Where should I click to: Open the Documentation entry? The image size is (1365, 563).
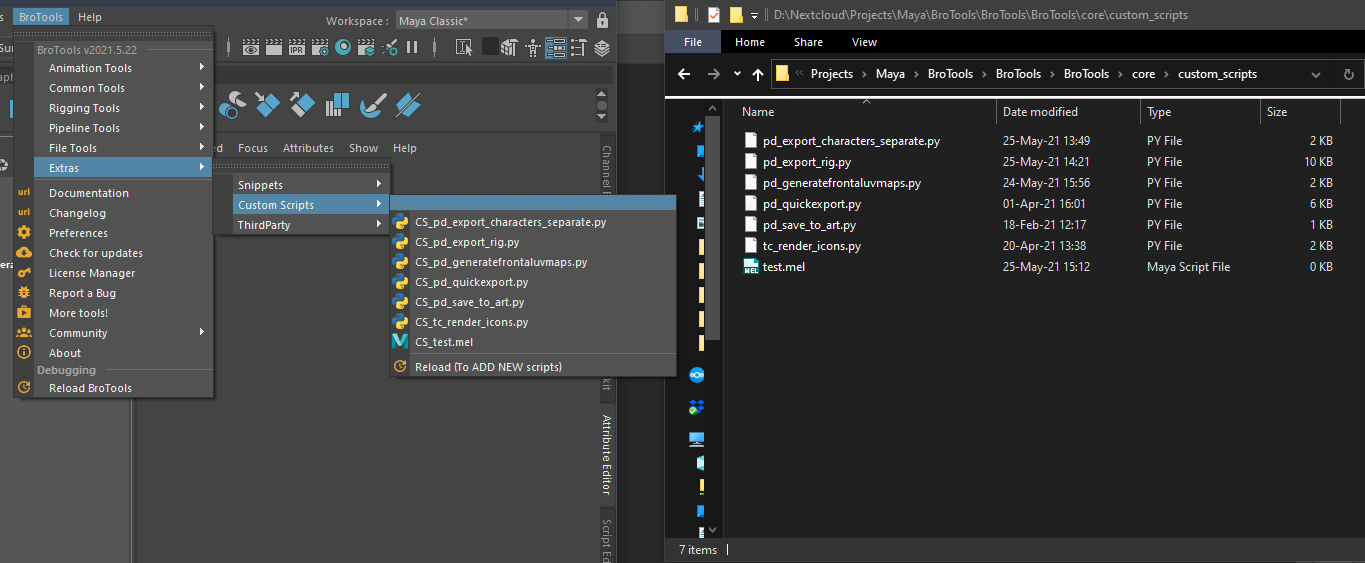[x=123, y=193]
